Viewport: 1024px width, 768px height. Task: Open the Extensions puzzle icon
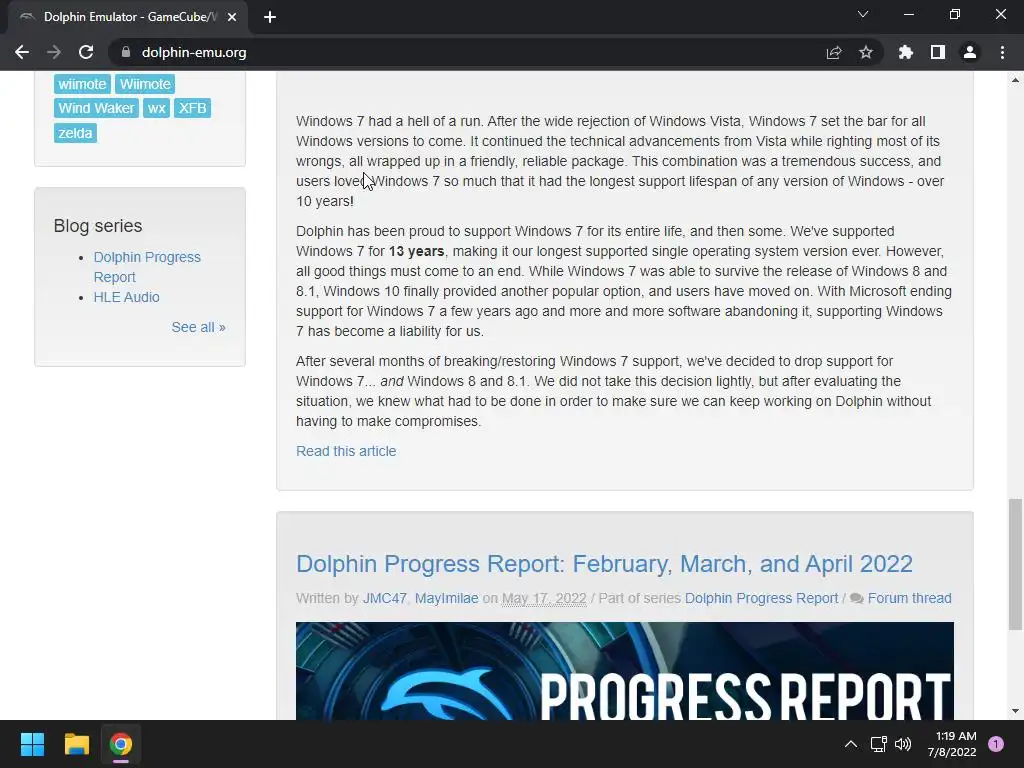tap(906, 52)
